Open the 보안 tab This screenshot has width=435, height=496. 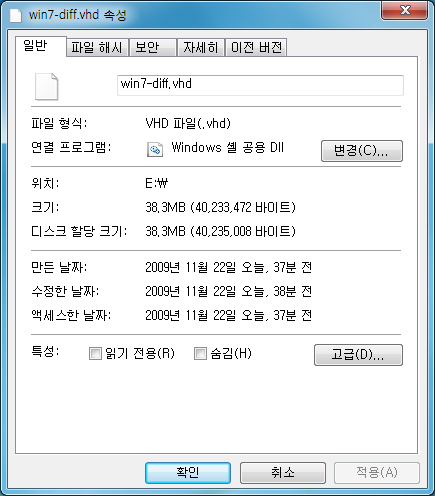pos(153,47)
